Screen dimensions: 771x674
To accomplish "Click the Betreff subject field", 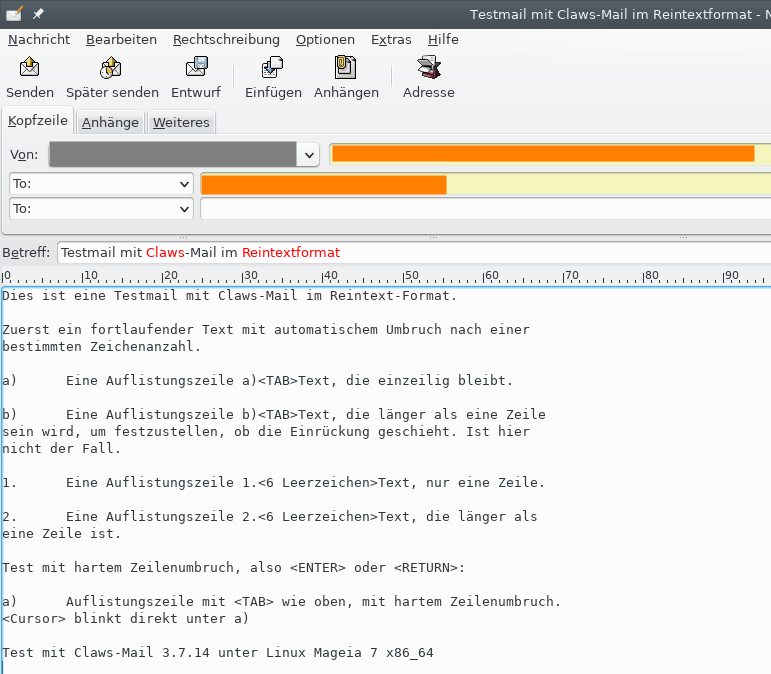I will (x=414, y=253).
